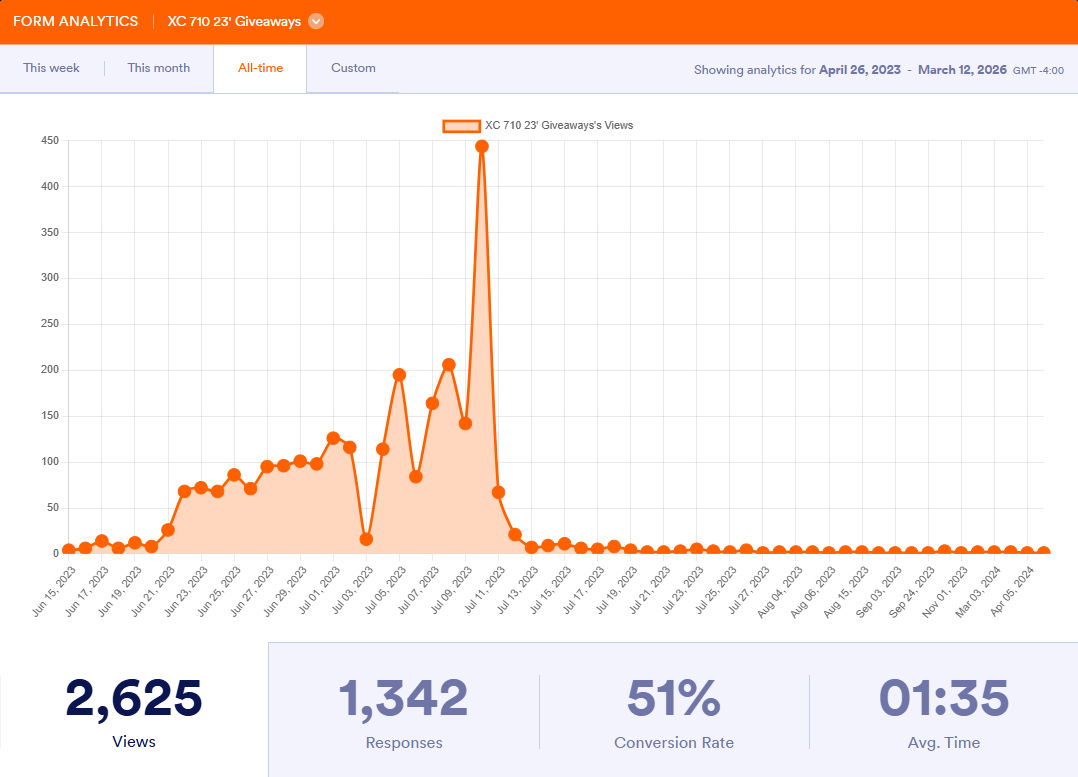Toggle the Views legend color swatch
The height and width of the screenshot is (777, 1078).
[x=462, y=126]
